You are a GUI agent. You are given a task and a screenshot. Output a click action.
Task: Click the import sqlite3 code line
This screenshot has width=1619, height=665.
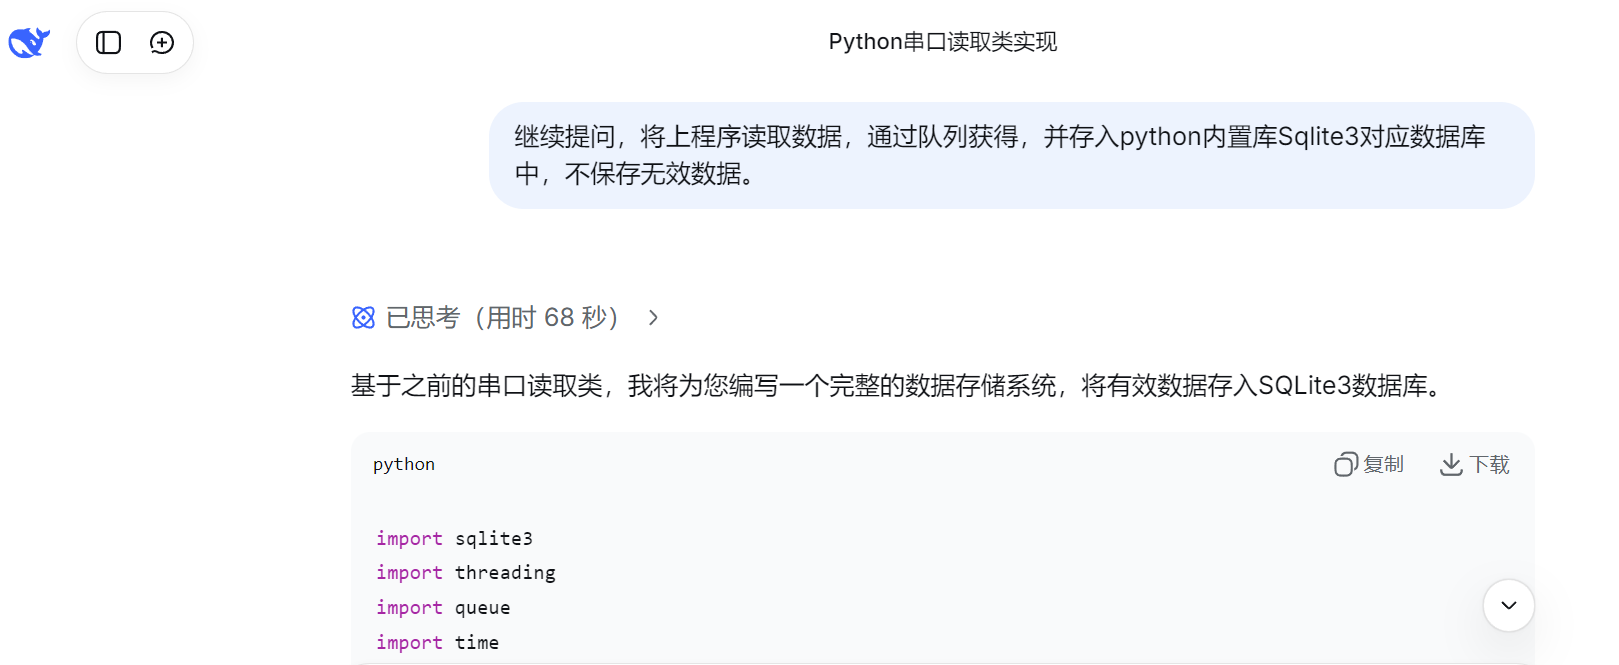click(x=454, y=539)
